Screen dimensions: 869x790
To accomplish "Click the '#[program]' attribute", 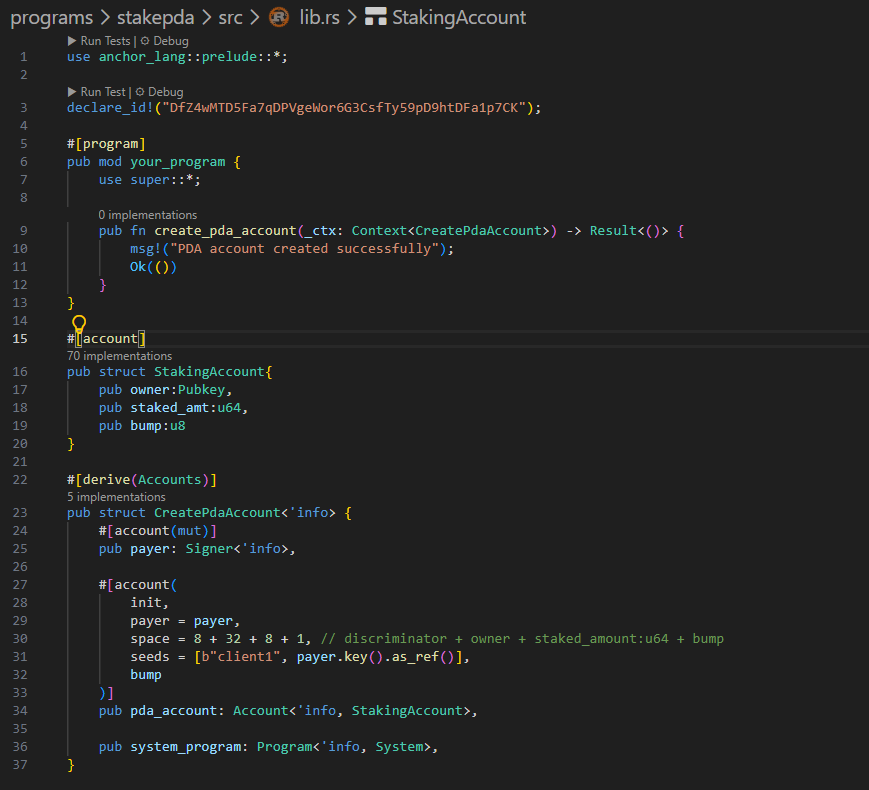I will pyautogui.click(x=106, y=144).
